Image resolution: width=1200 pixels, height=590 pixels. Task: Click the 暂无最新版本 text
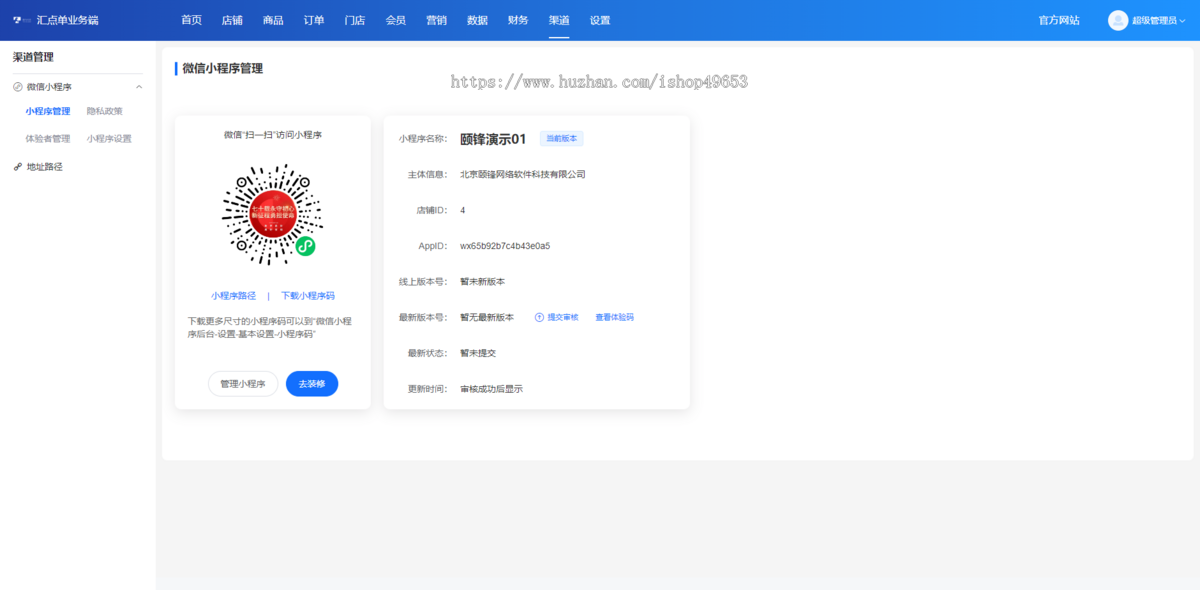(x=487, y=317)
